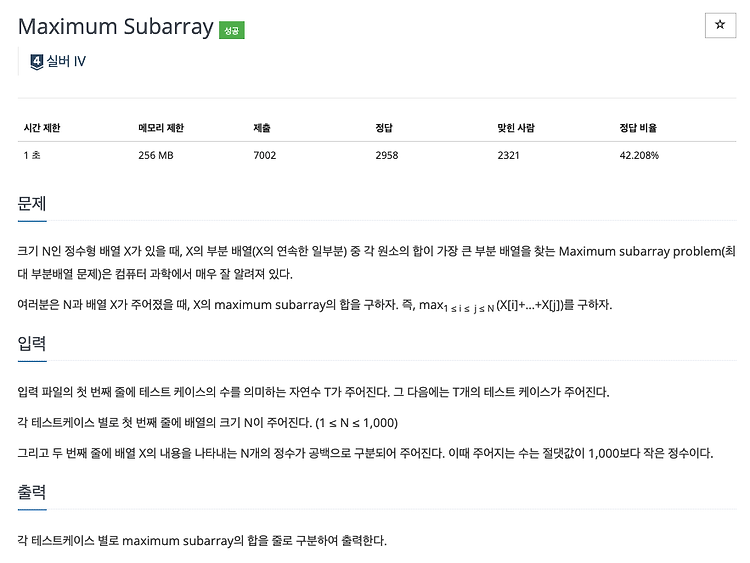Click the 정답 column header
The image size is (750, 563).
(x=384, y=128)
